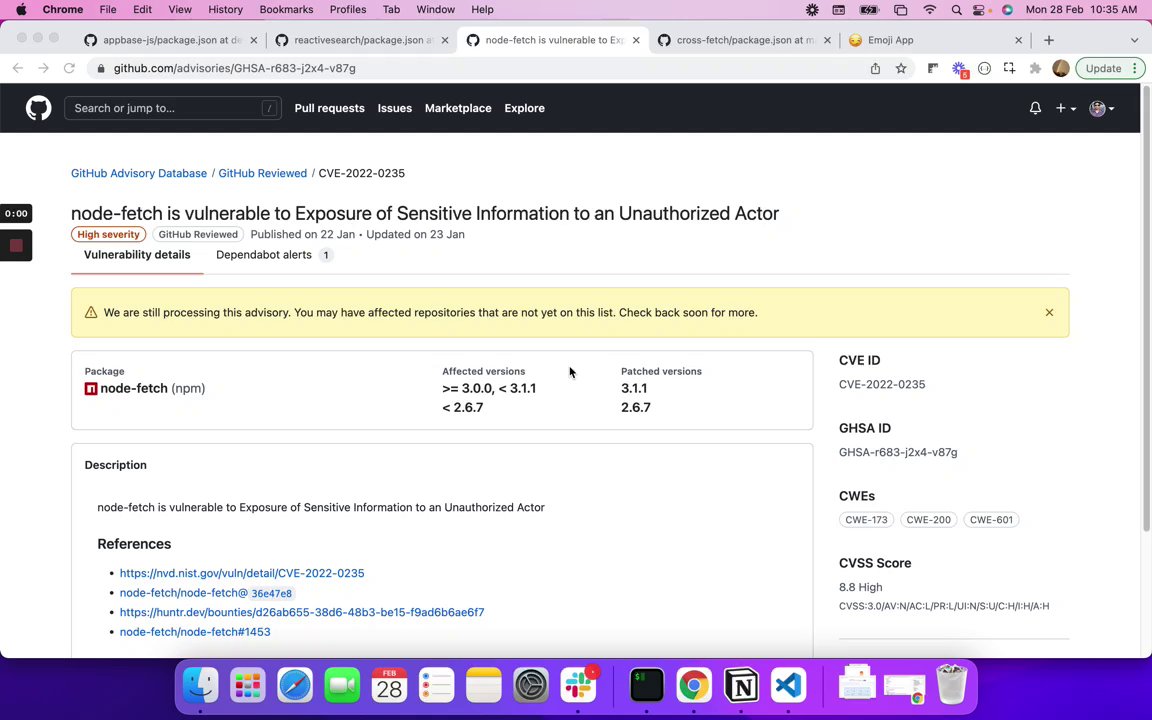Open the nvd.nist.gov CVE-2022-0235 reference

pos(242,573)
